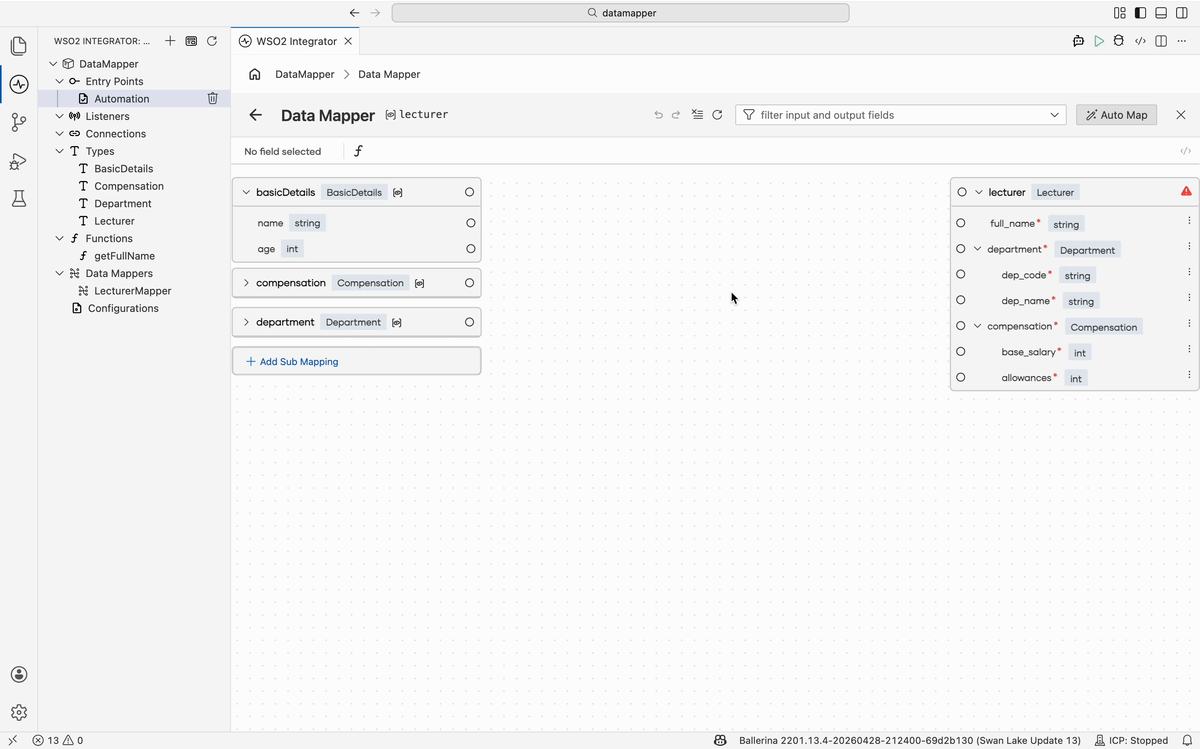This screenshot has width=1200, height=749.
Task: Go to the home icon in breadcrumb
Action: click(x=255, y=74)
